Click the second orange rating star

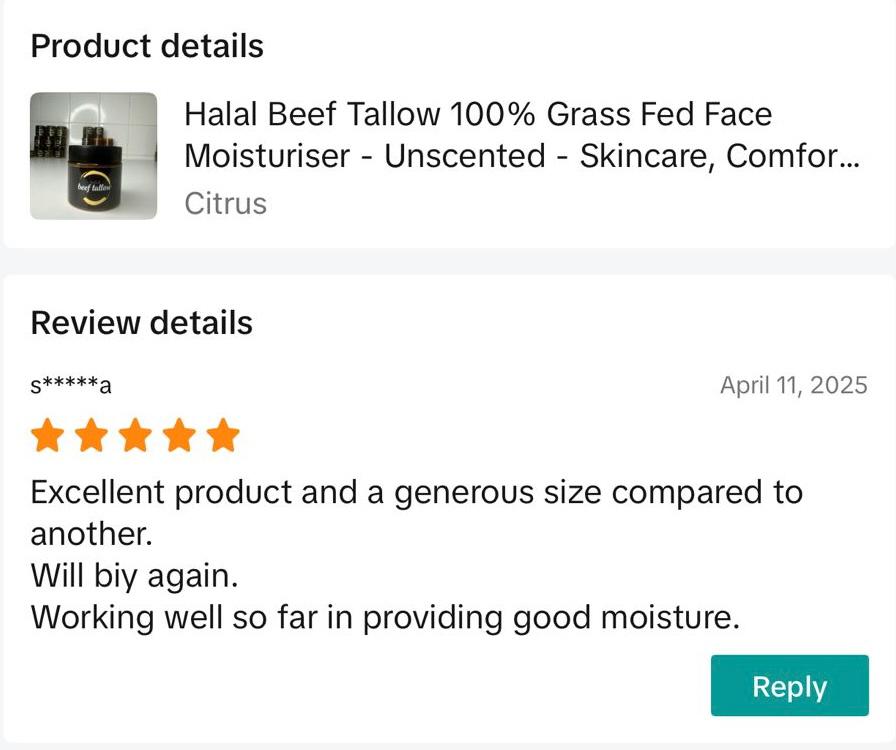91,436
